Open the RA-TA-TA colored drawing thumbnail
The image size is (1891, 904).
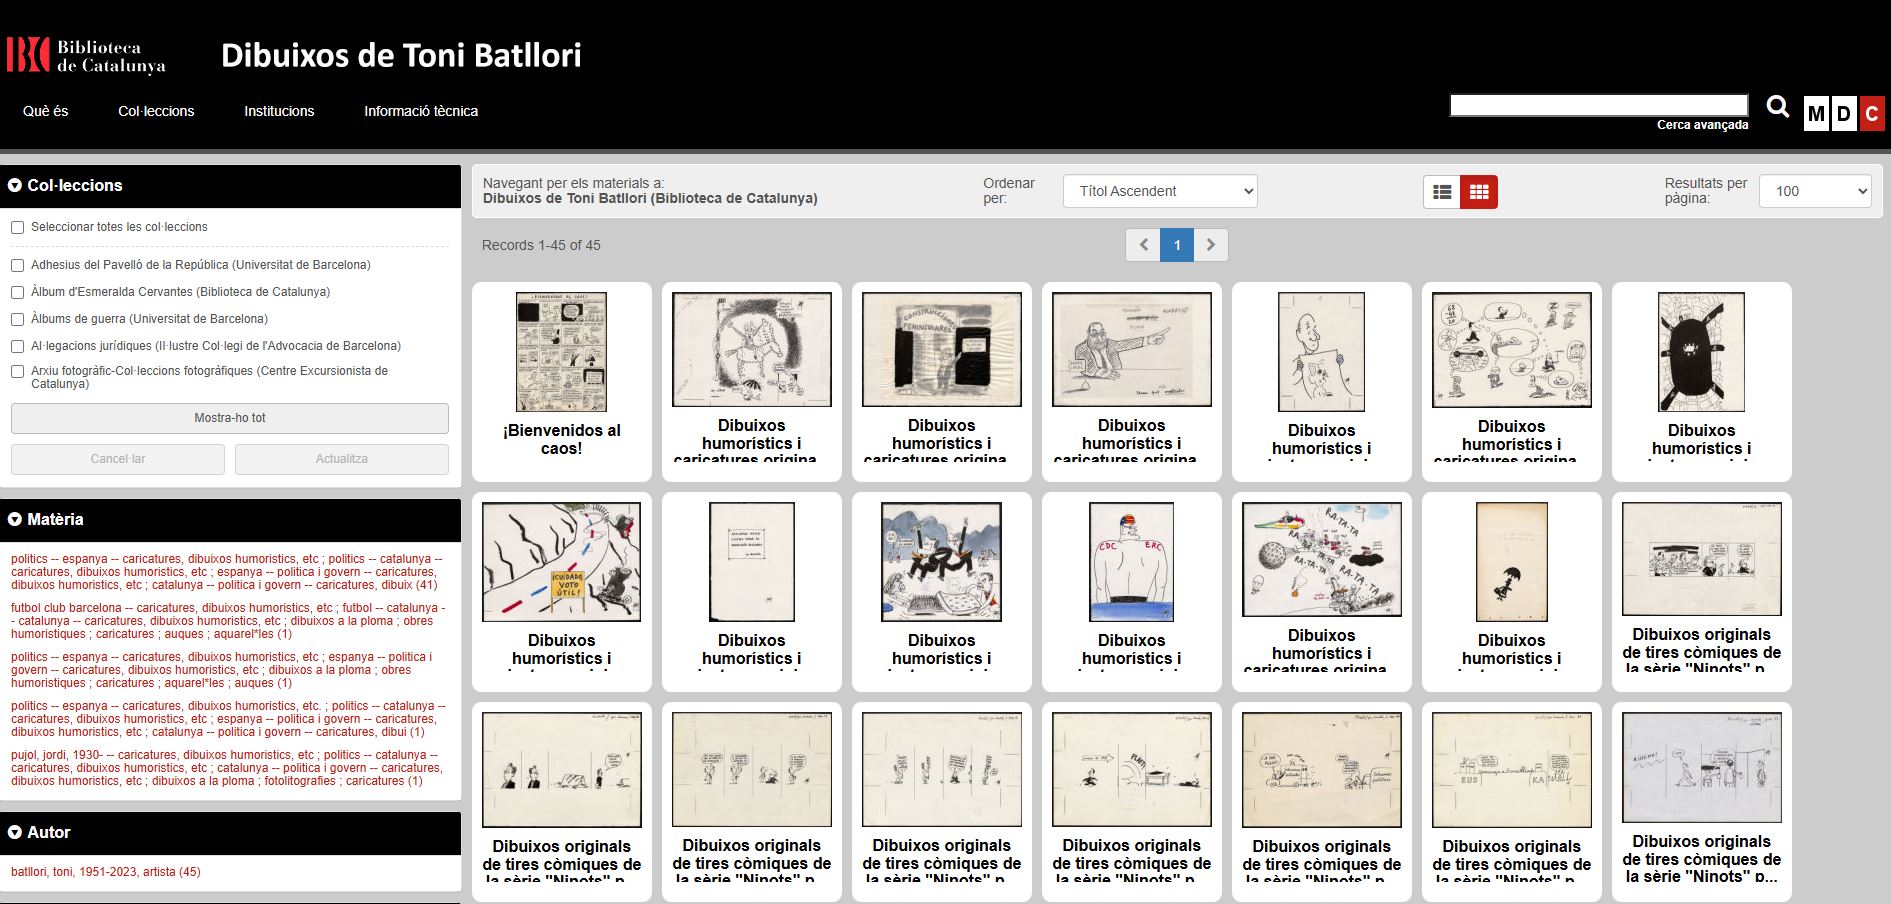click(x=1321, y=559)
